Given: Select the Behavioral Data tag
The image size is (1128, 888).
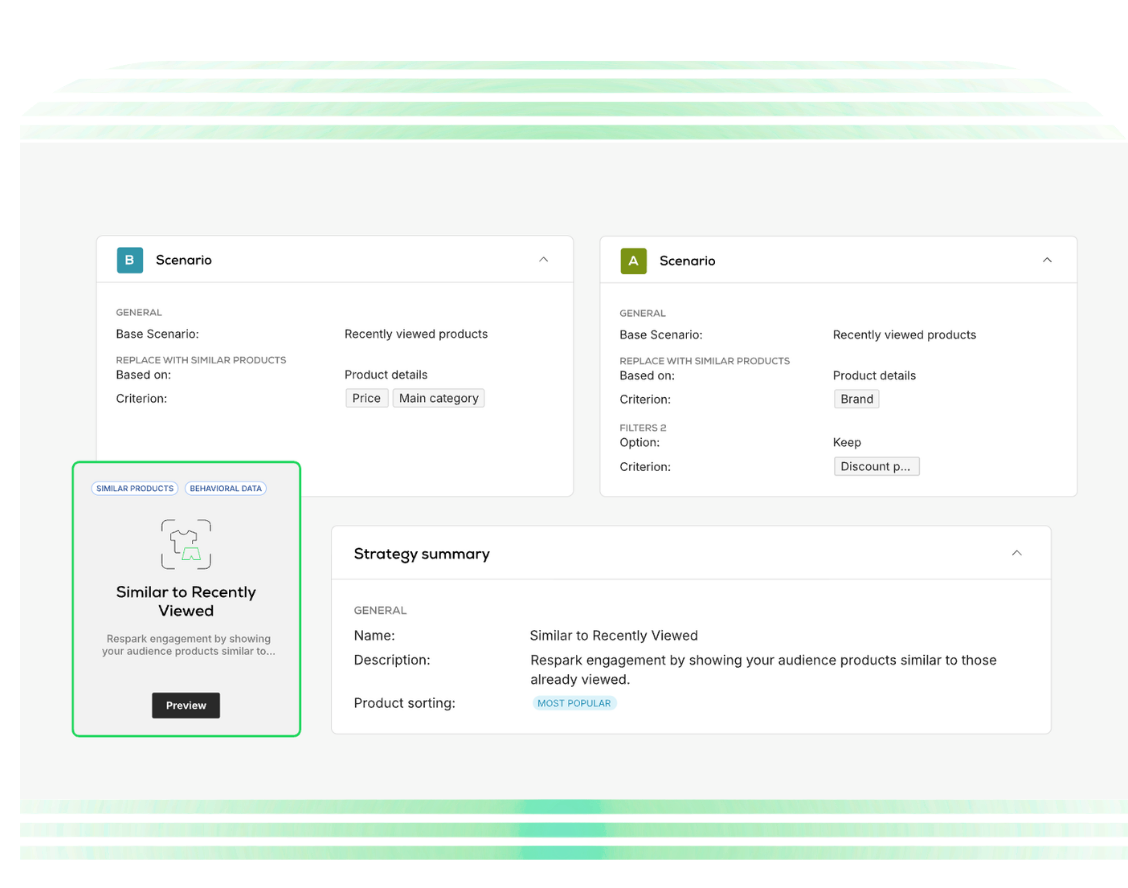Looking at the screenshot, I should point(226,488).
